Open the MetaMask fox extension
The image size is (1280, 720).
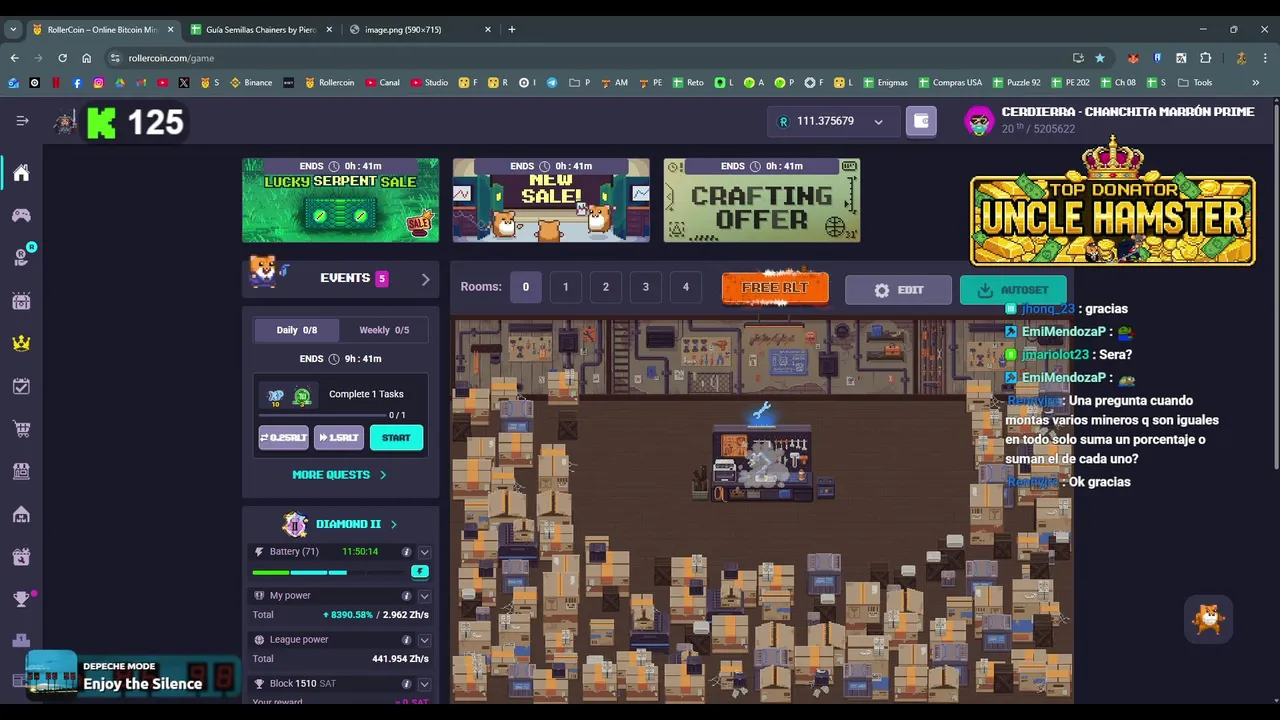point(1133,58)
